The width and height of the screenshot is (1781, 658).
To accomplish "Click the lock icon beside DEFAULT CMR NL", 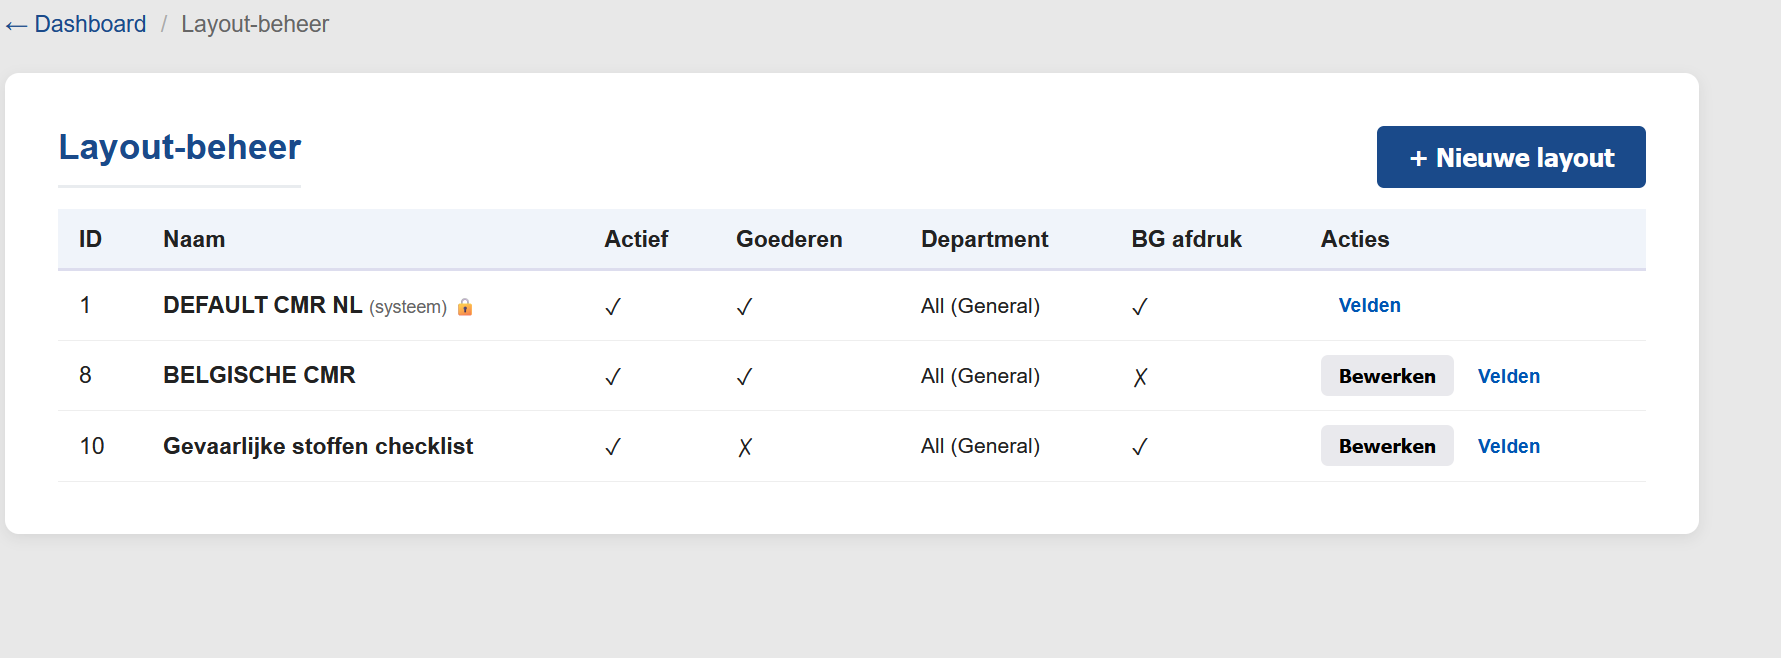I will pyautogui.click(x=465, y=307).
